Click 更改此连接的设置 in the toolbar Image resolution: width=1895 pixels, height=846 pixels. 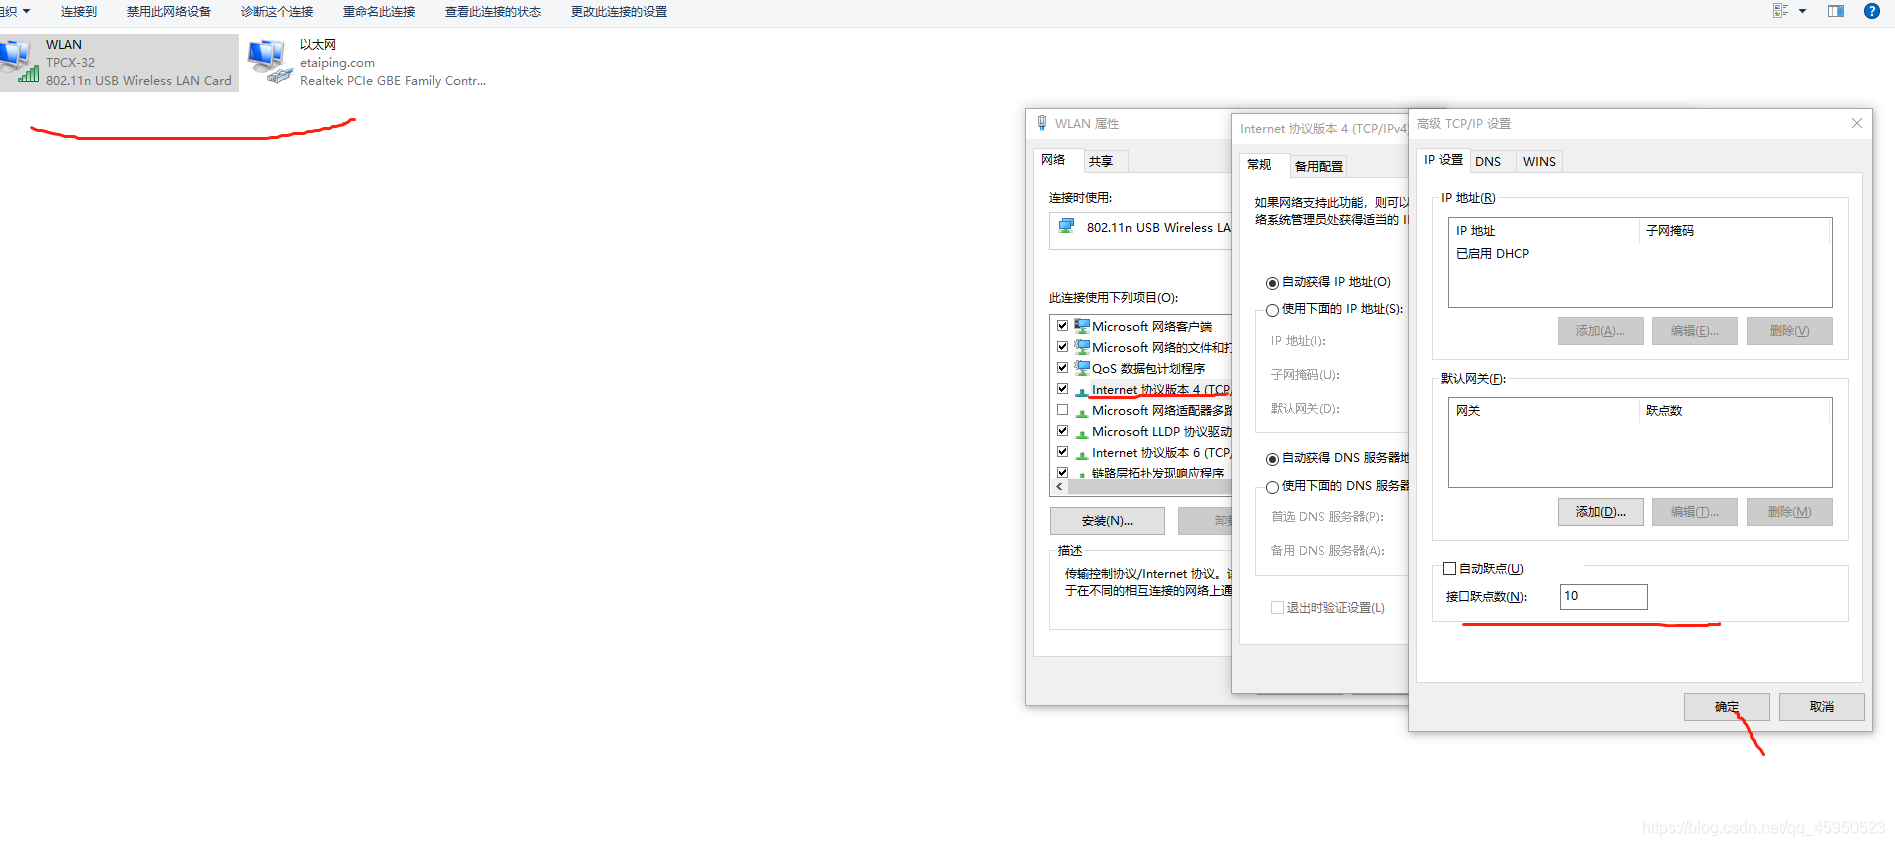[619, 11]
